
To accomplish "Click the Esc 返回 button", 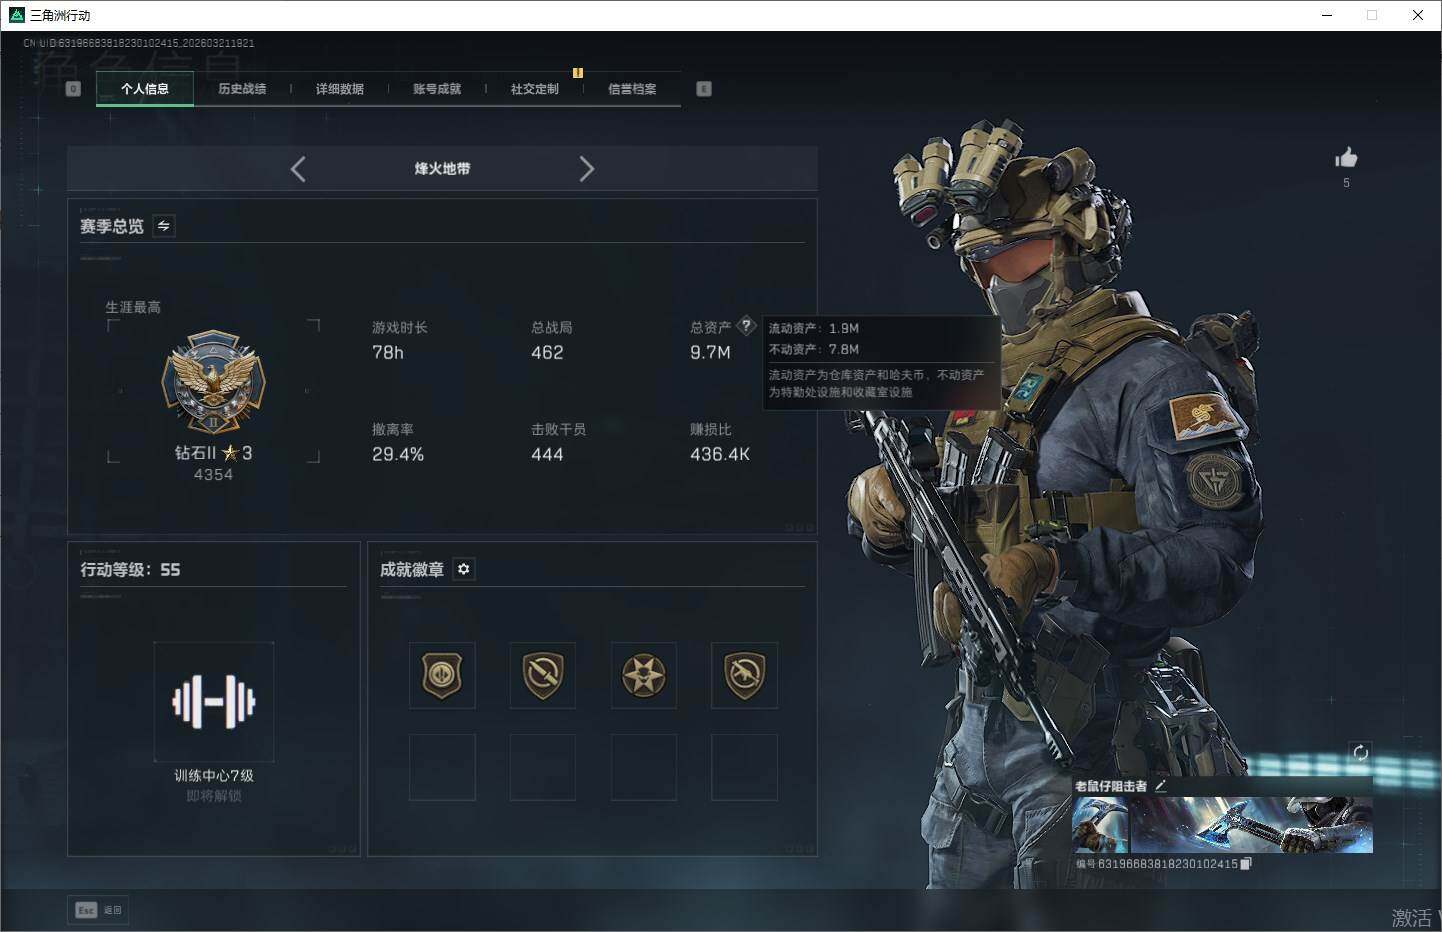I will 99,910.
